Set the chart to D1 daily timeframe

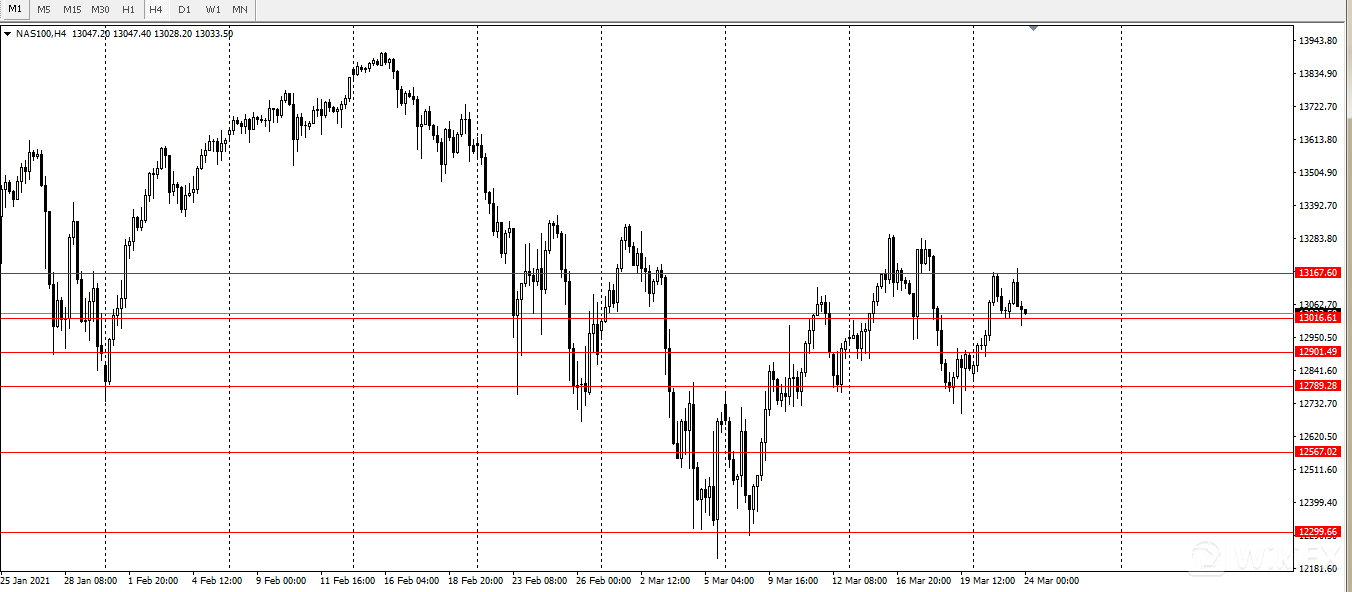[x=184, y=9]
